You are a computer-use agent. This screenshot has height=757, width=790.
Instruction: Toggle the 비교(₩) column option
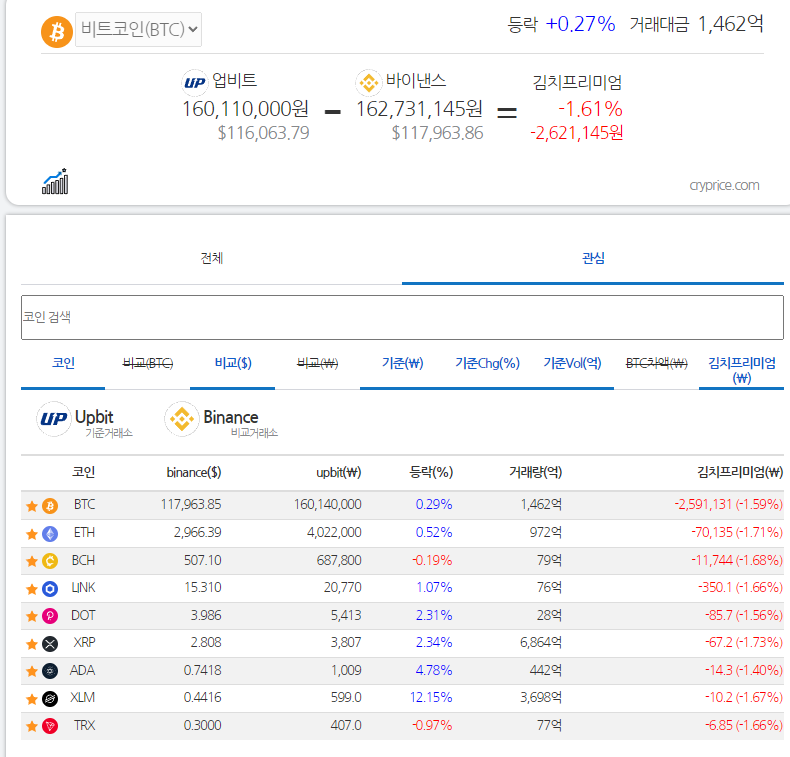pos(317,364)
